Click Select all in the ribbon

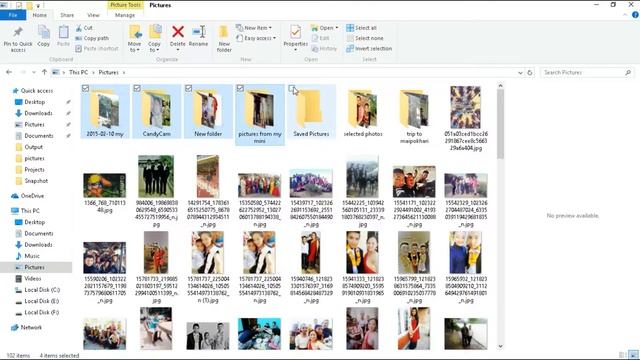click(x=362, y=28)
